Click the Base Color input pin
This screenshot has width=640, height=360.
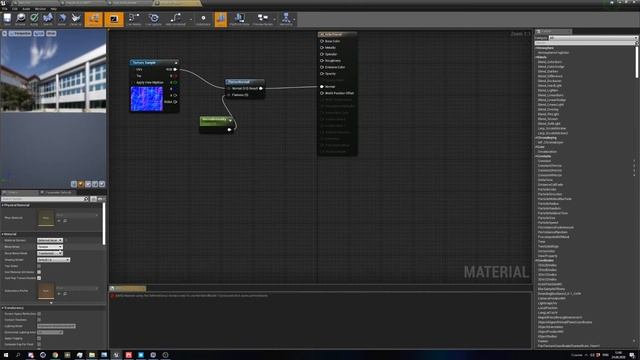pos(322,41)
